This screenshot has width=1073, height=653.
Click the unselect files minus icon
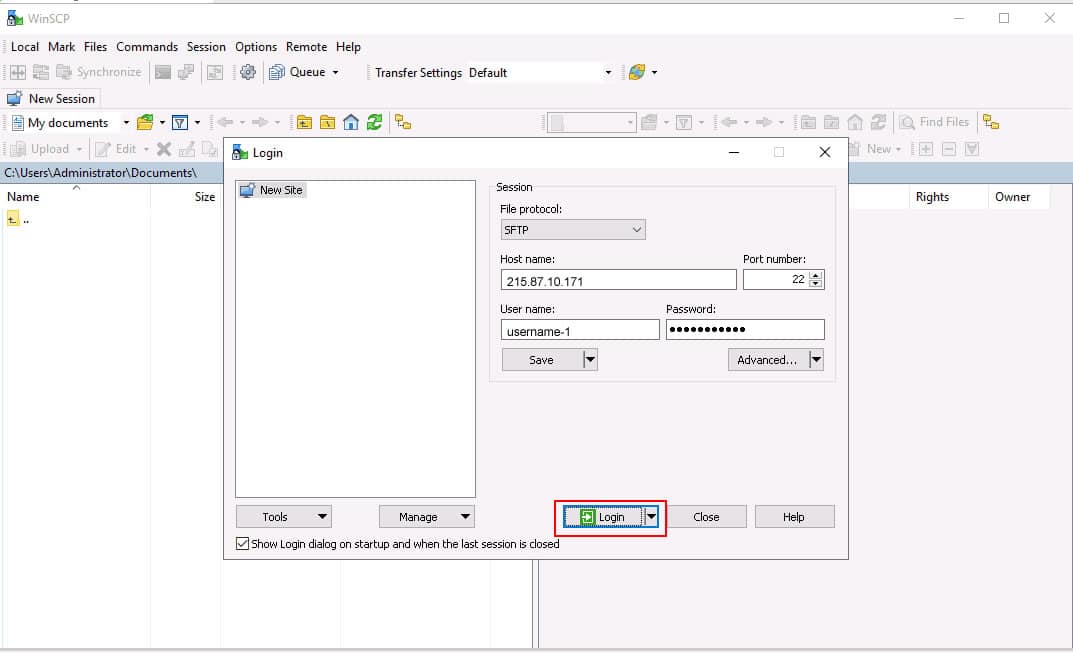[x=949, y=149]
